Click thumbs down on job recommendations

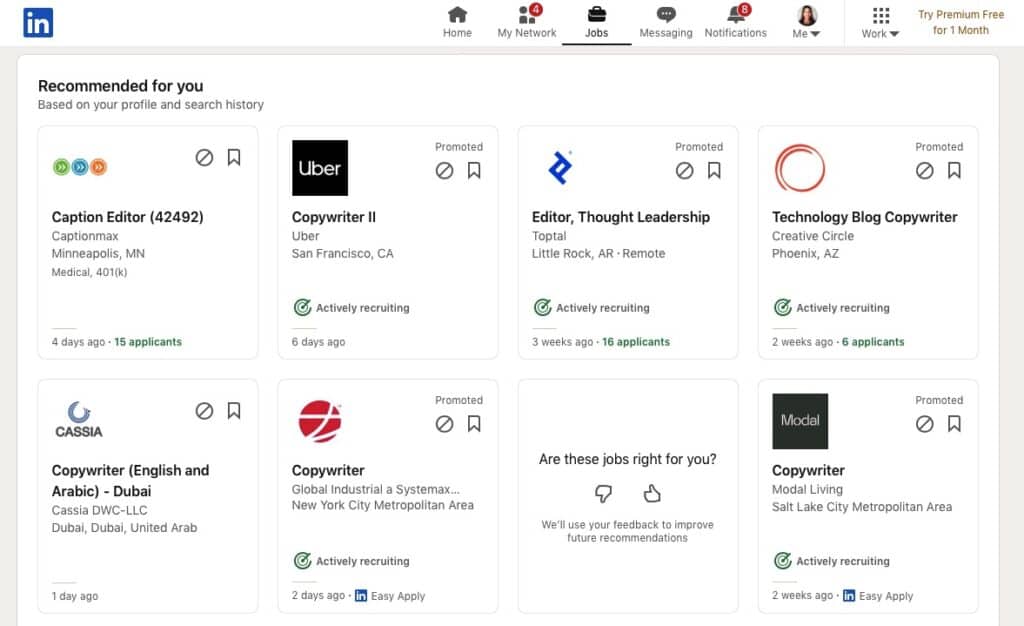click(603, 493)
